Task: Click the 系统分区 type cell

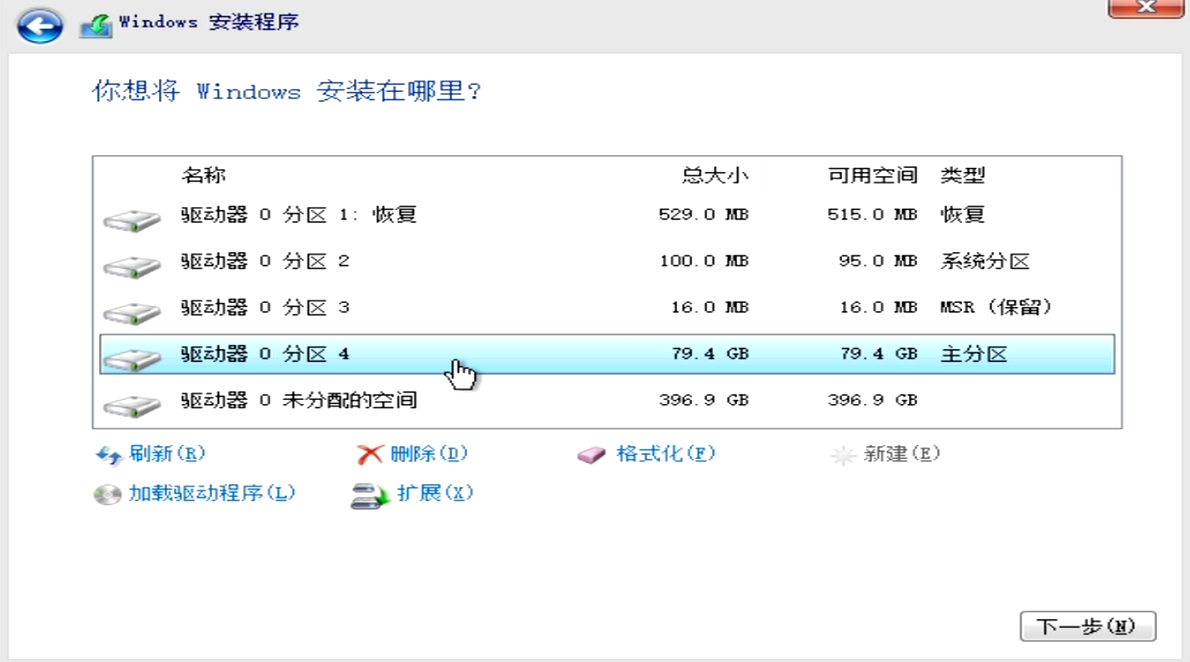Action: click(985, 261)
